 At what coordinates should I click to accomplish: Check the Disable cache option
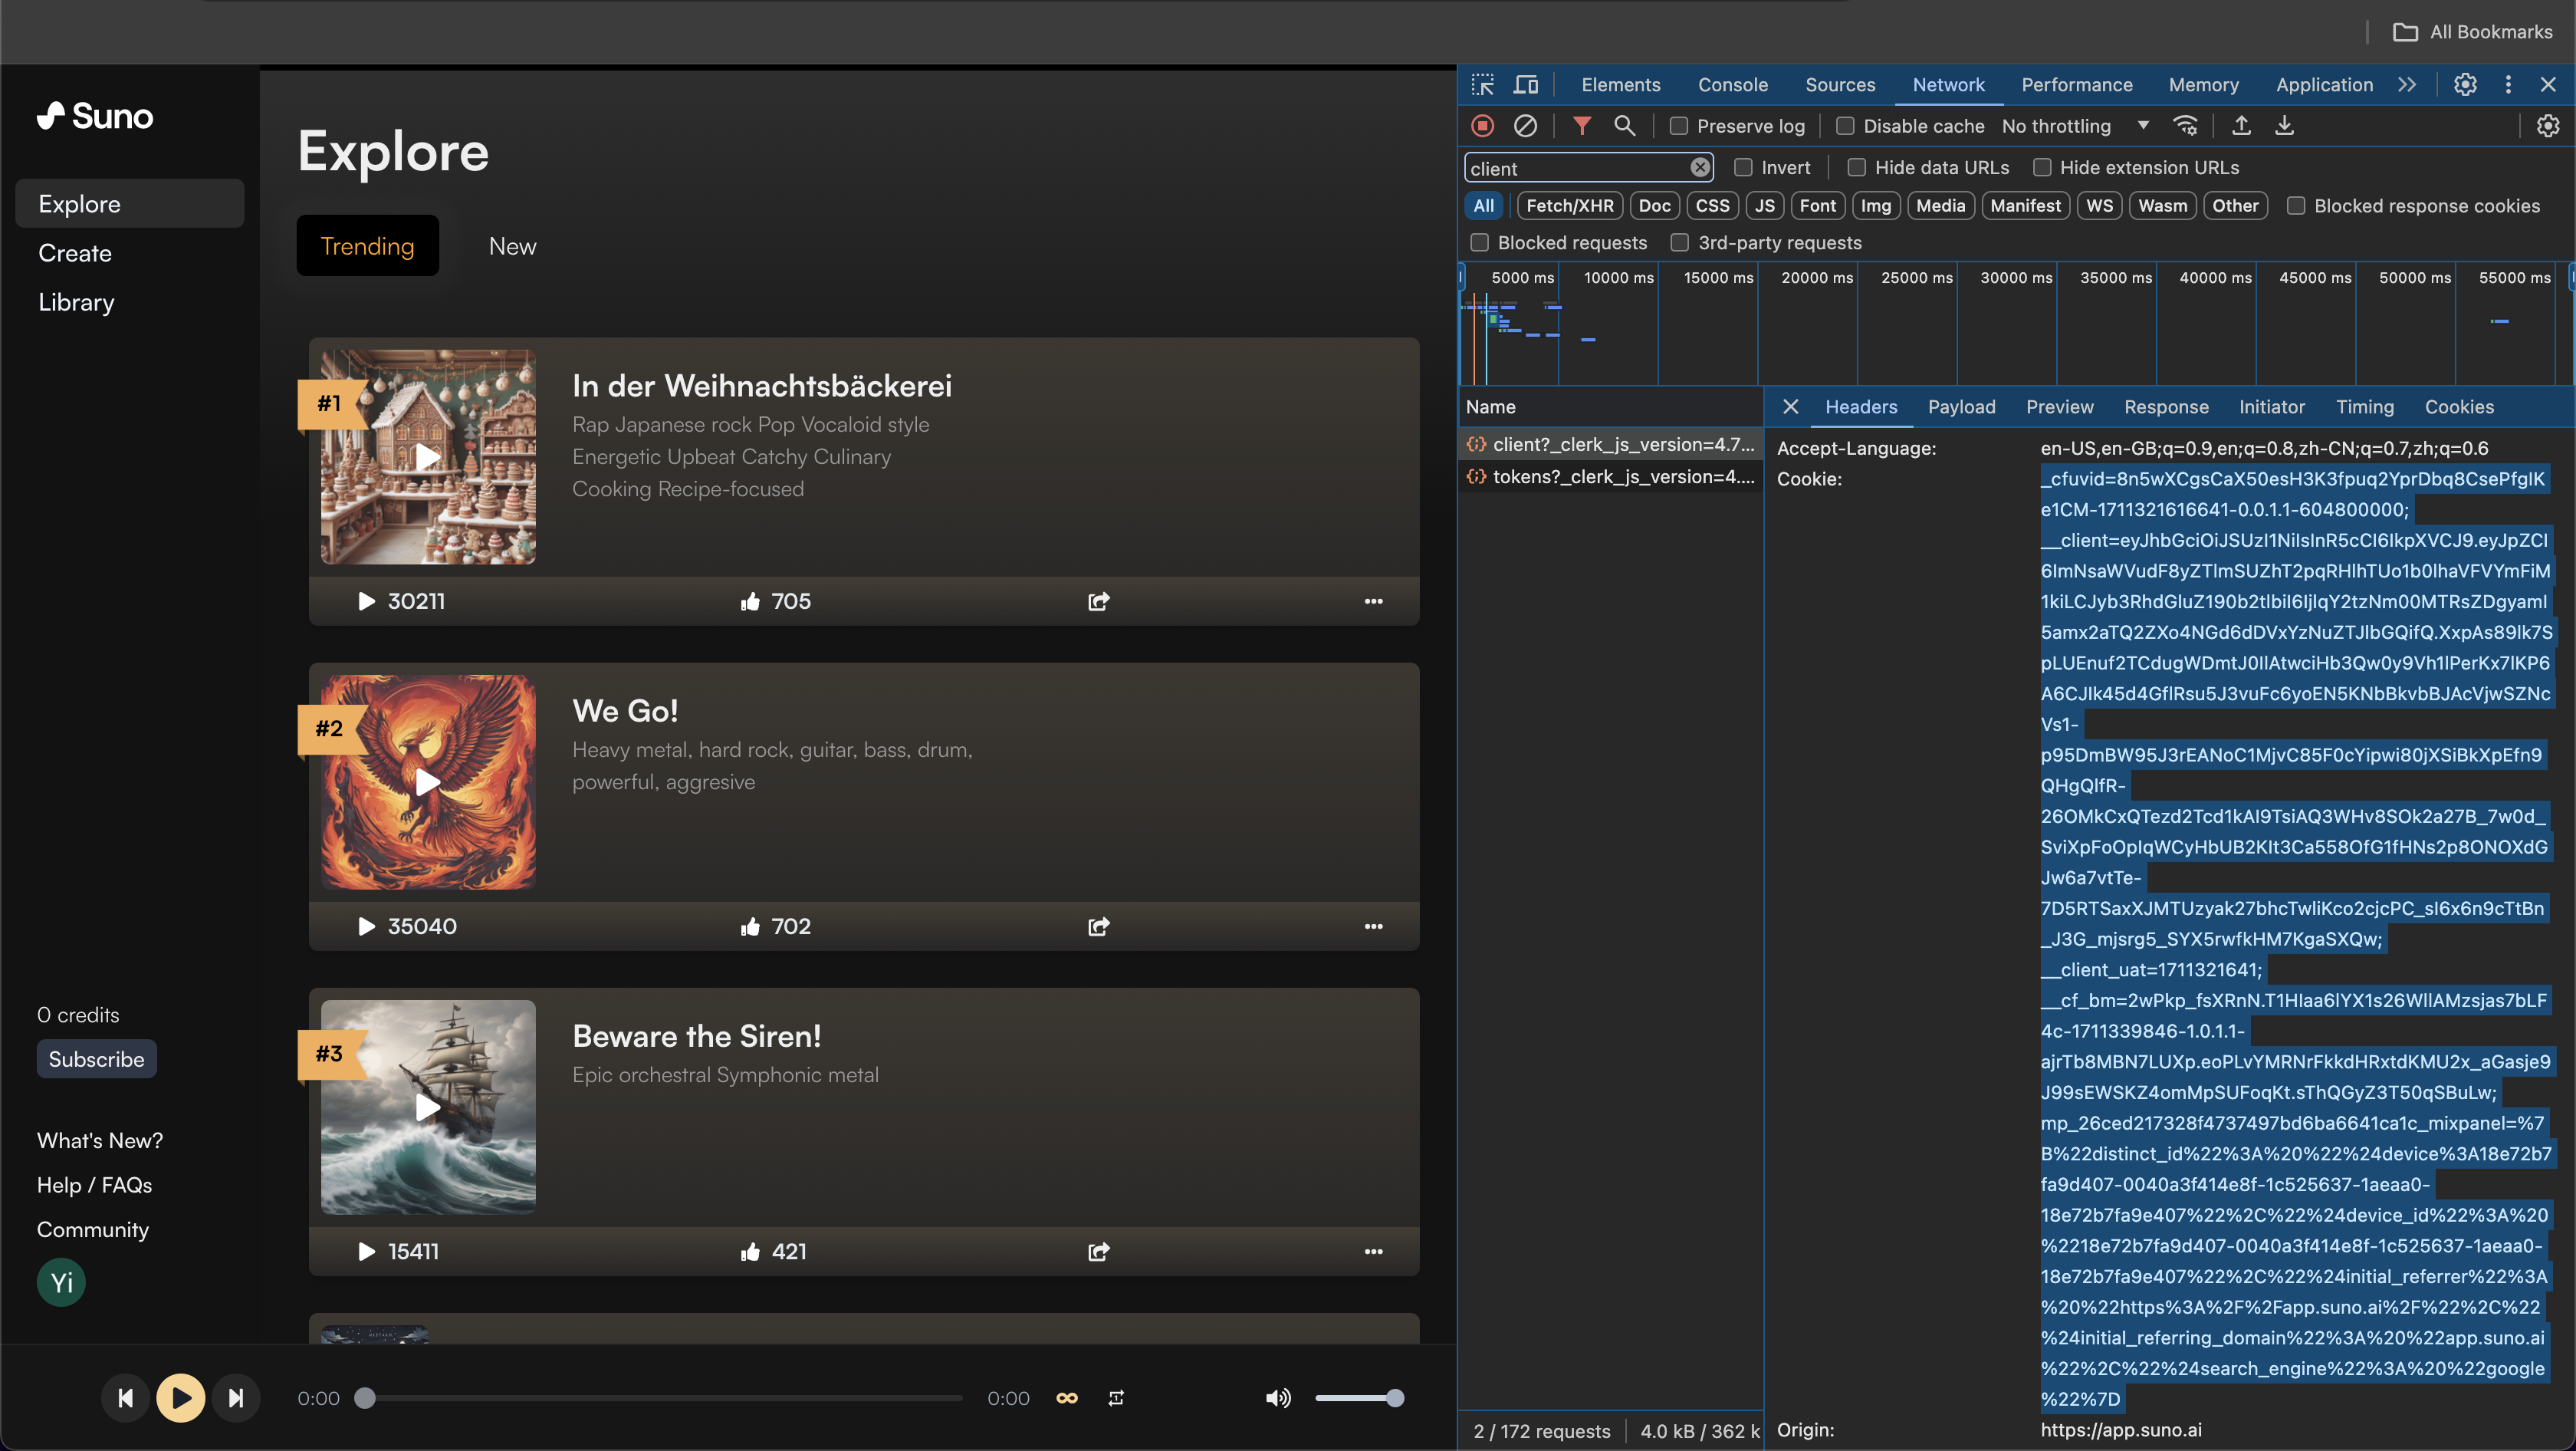click(1845, 126)
